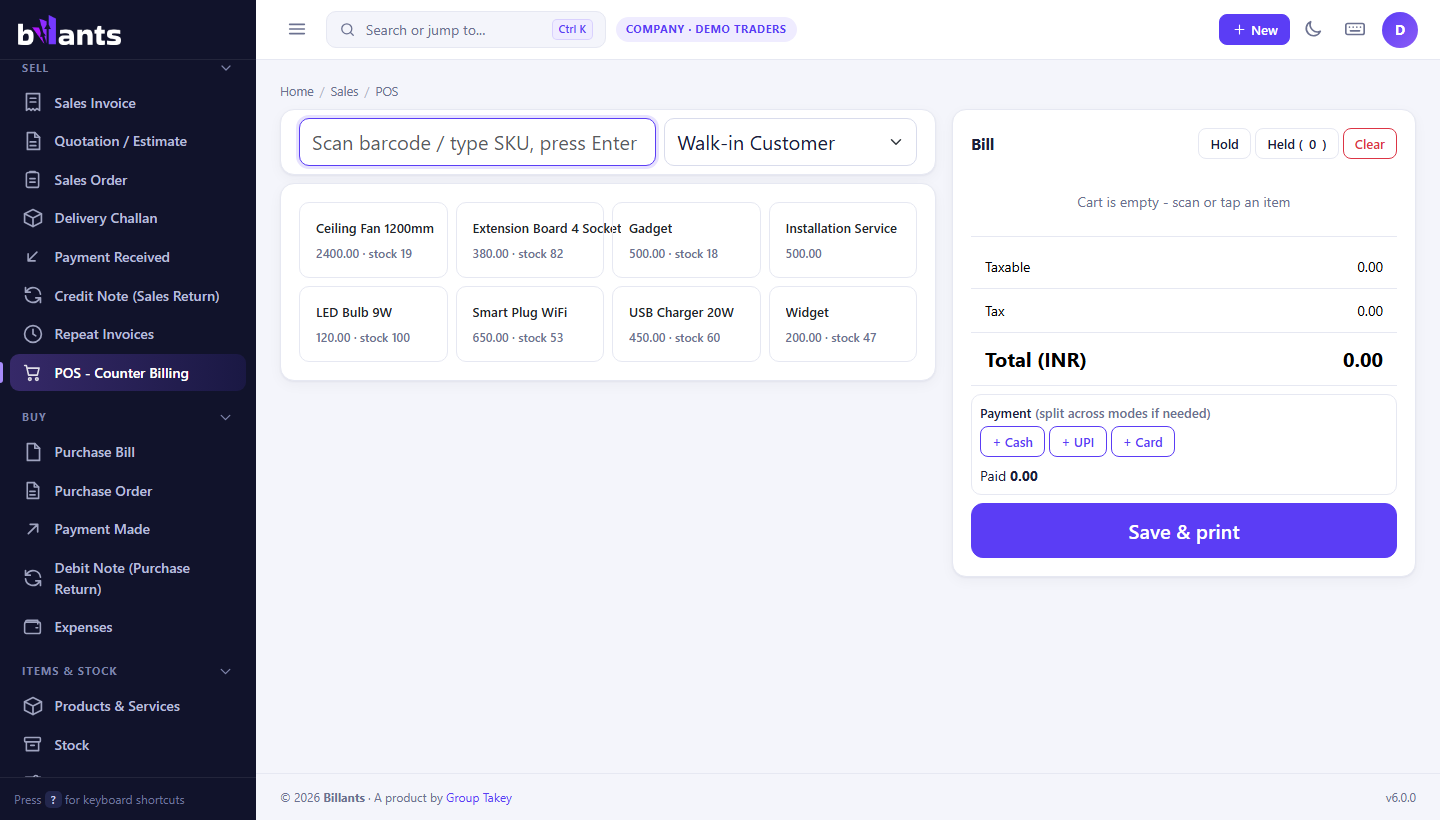
Task: Clear the bill with the Clear button
Action: [x=1370, y=144]
